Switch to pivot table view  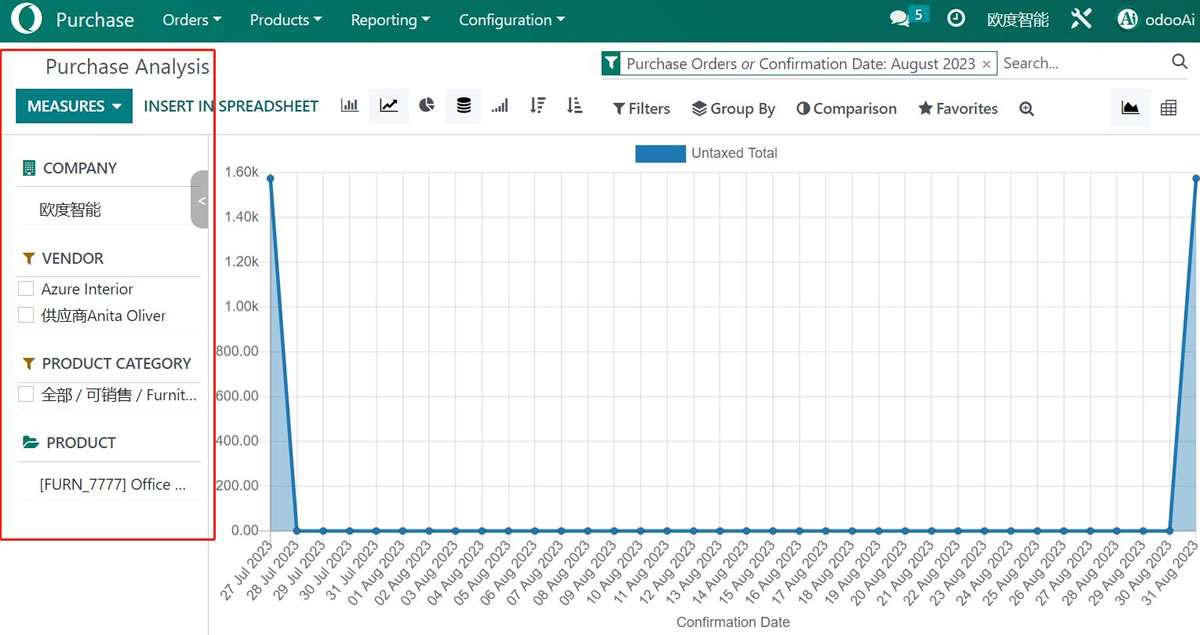point(1168,108)
